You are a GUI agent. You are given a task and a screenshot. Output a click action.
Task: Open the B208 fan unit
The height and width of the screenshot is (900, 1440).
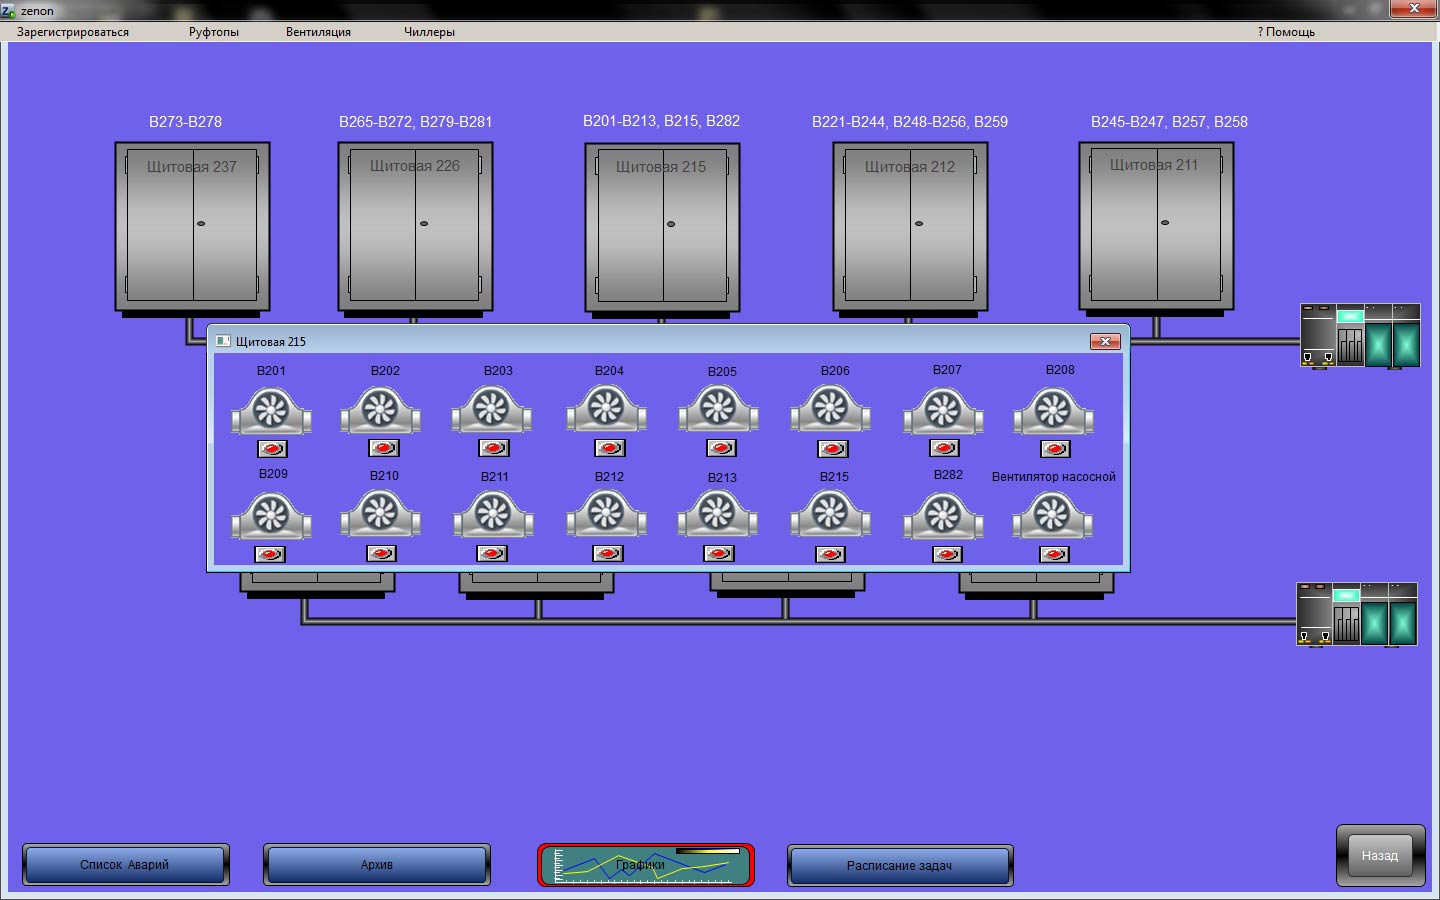tap(1053, 410)
